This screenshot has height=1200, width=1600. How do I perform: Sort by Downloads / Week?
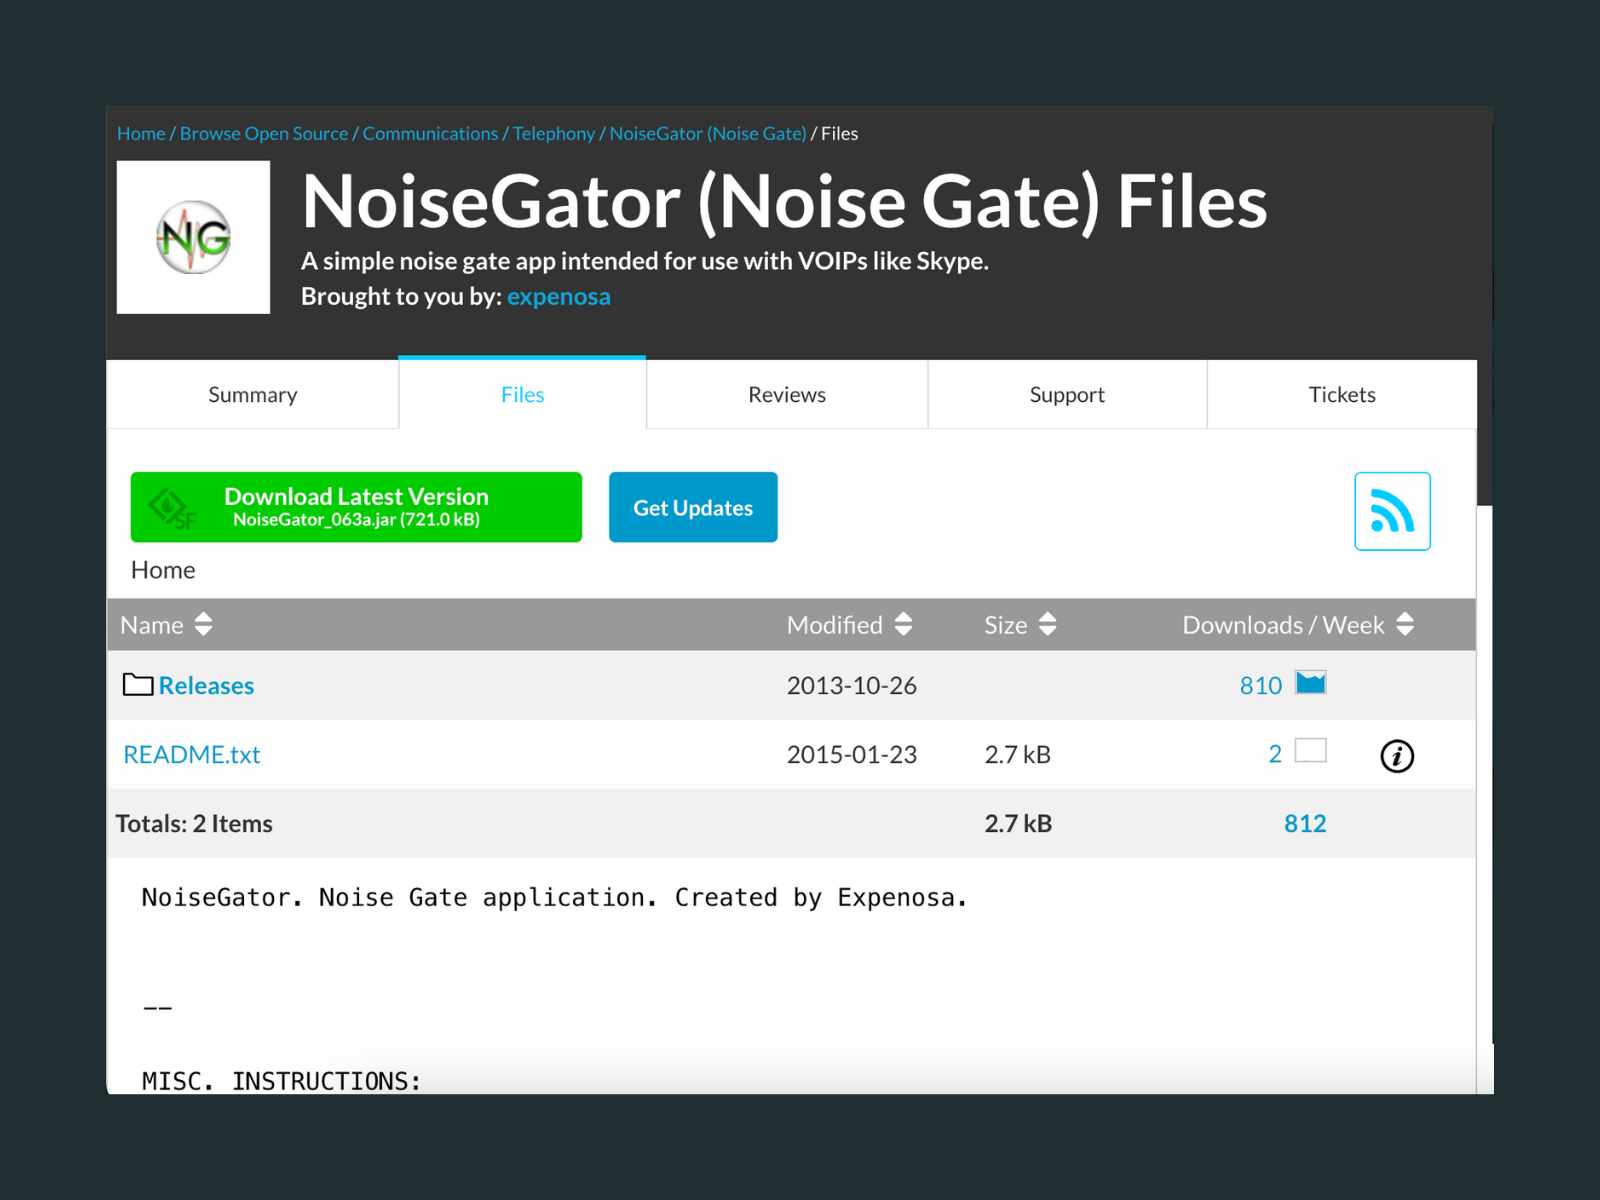click(x=1406, y=624)
